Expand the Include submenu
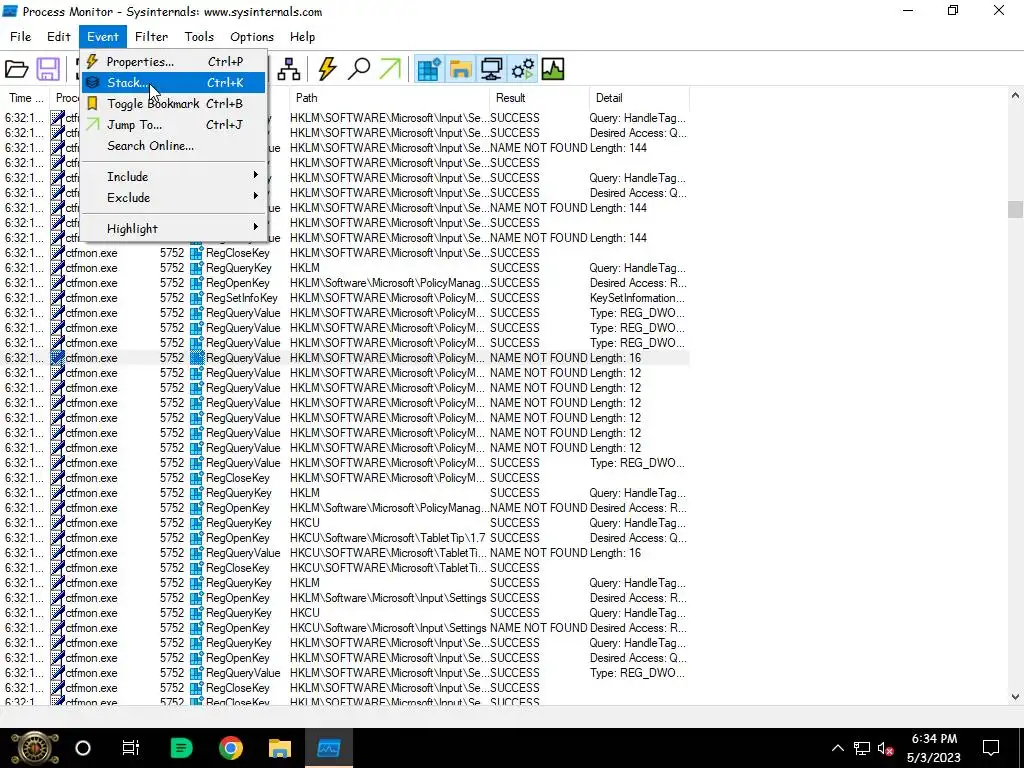This screenshot has height=768, width=1024. [x=174, y=176]
